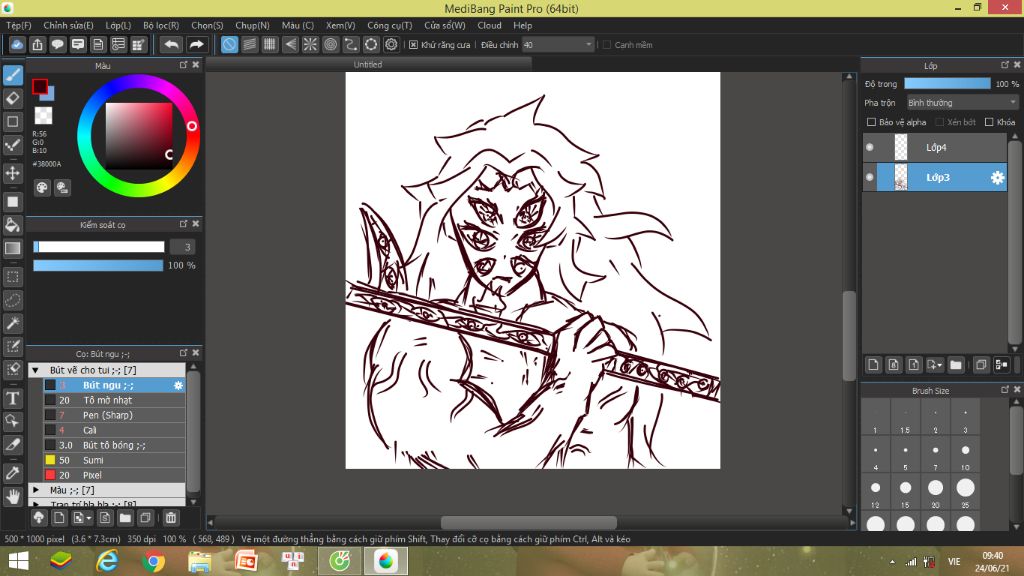Enable the Khóa checkbox

(989, 122)
